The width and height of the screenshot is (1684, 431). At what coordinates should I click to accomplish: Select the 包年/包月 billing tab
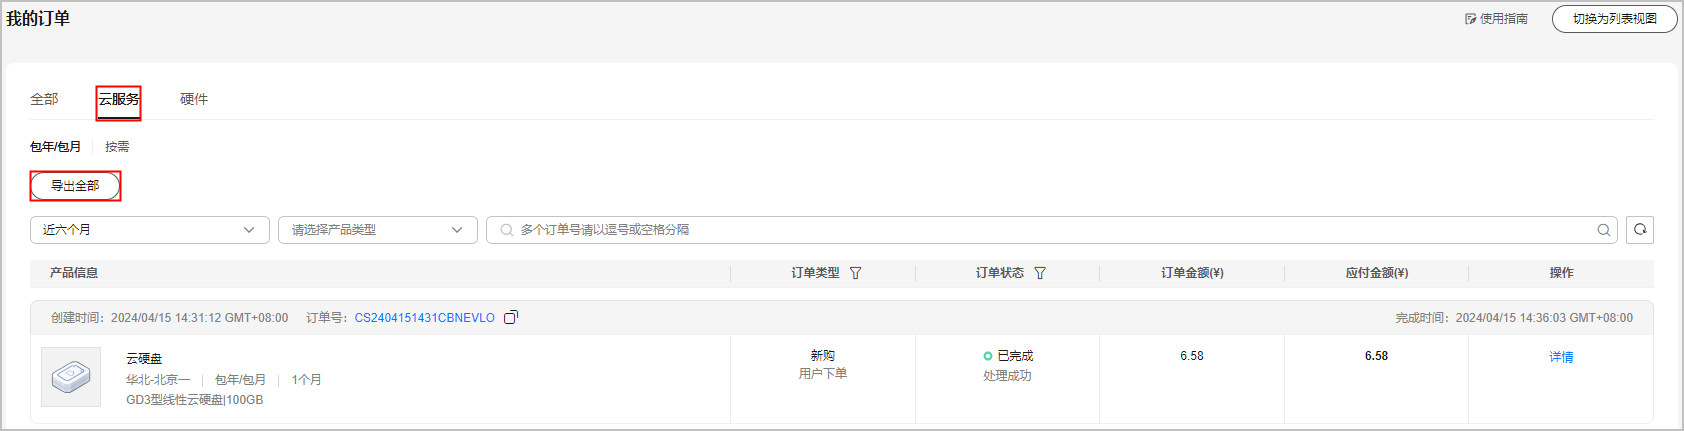coord(55,146)
